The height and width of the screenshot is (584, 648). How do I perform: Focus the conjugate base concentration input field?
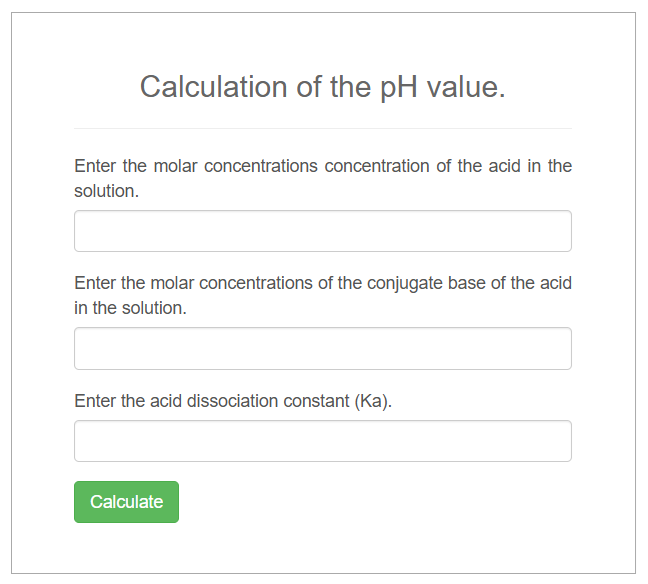(322, 348)
